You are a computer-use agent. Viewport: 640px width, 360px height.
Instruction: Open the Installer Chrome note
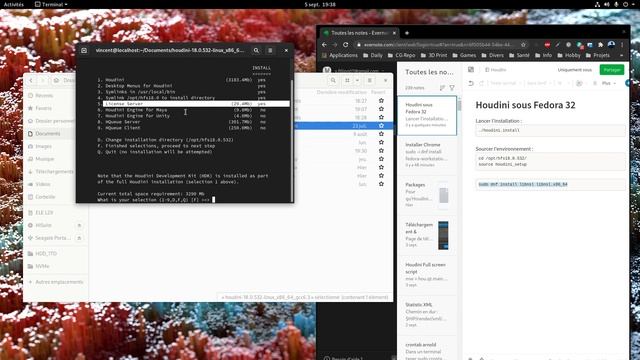(427, 155)
